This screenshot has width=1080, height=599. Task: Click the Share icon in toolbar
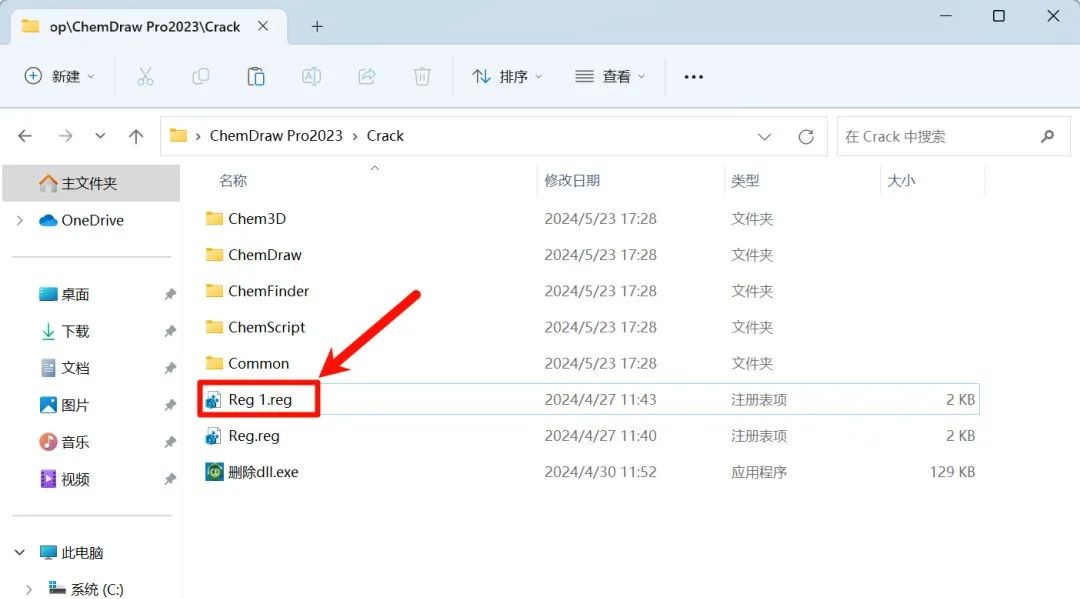coord(367,76)
